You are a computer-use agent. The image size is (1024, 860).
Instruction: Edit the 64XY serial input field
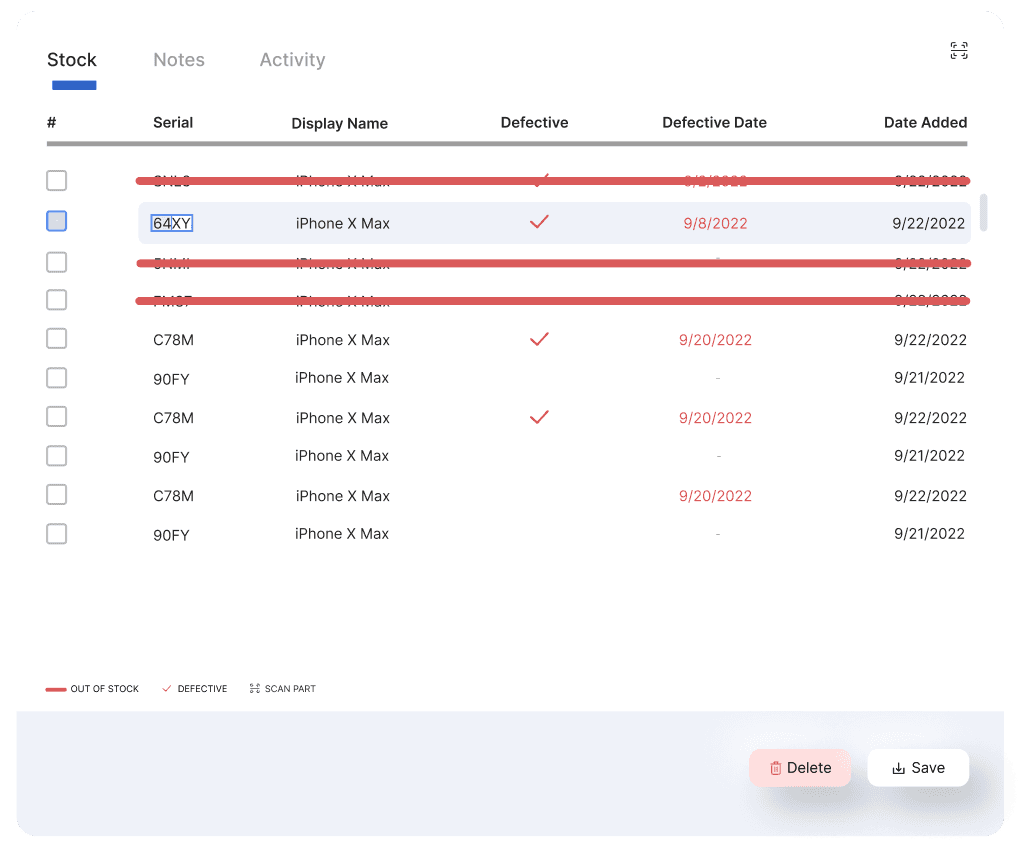pyautogui.click(x=172, y=223)
